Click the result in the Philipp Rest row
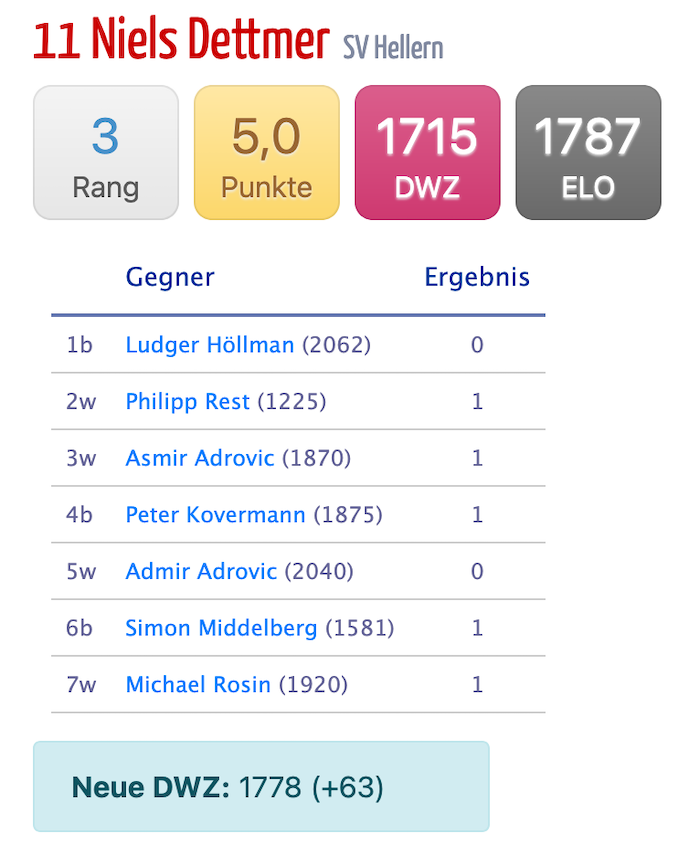Image resolution: width=700 pixels, height=844 pixels. [x=477, y=402]
